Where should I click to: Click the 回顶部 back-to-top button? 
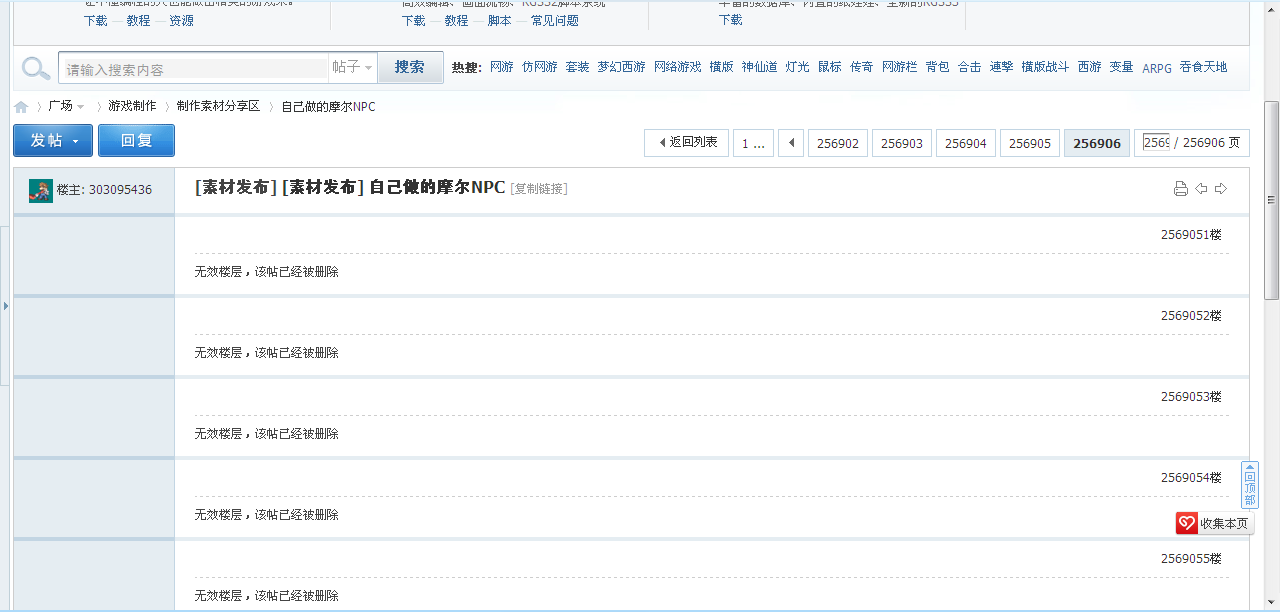tap(1249, 486)
